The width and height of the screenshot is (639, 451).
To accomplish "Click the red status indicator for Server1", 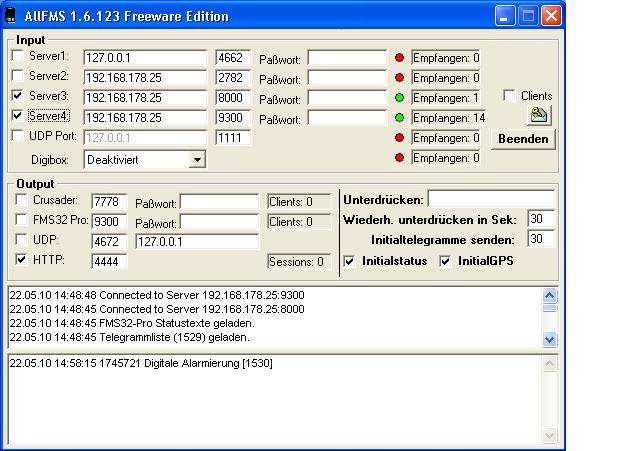I will pyautogui.click(x=399, y=57).
